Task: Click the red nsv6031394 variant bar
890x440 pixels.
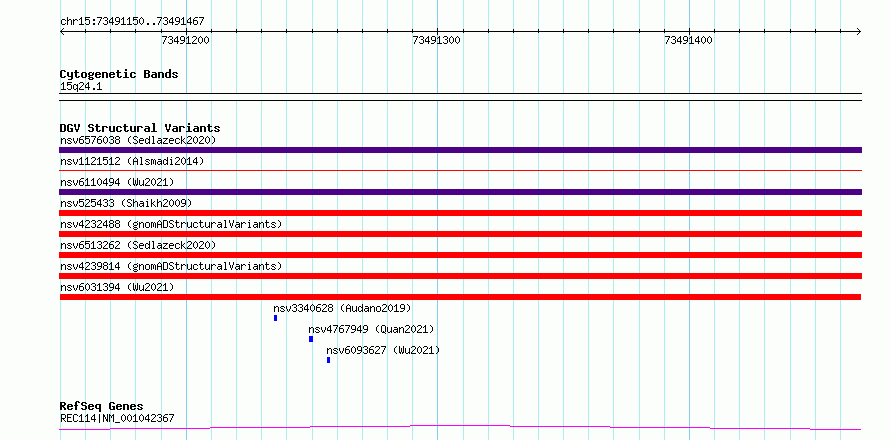Action: coord(460,297)
